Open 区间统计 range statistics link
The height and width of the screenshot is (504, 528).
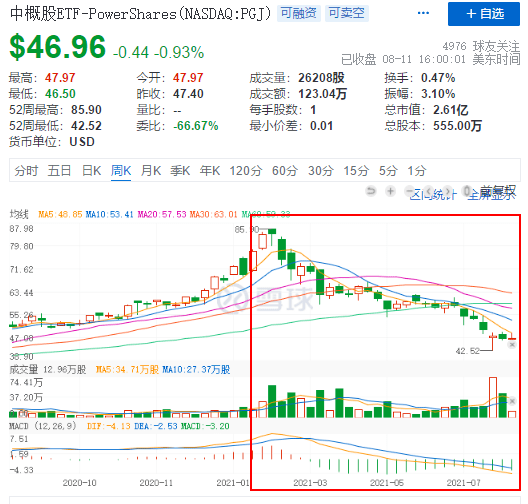[433, 194]
